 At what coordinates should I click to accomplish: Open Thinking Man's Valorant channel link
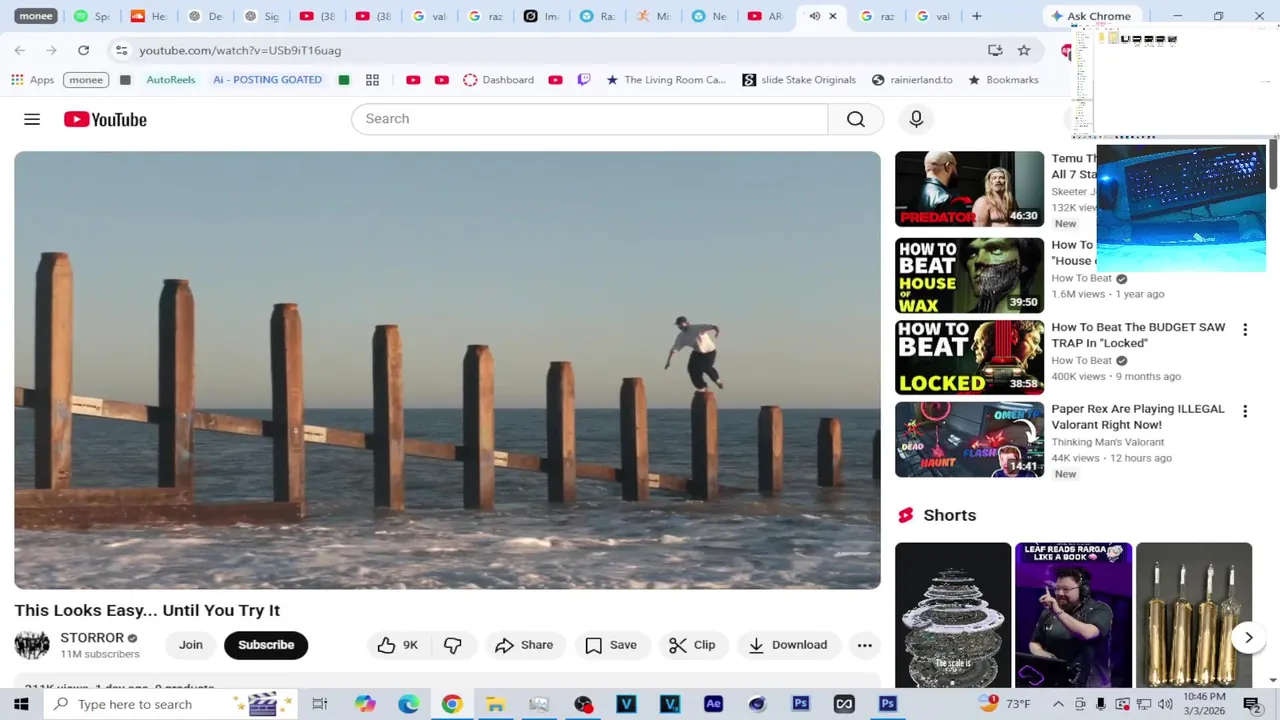pos(1107,442)
